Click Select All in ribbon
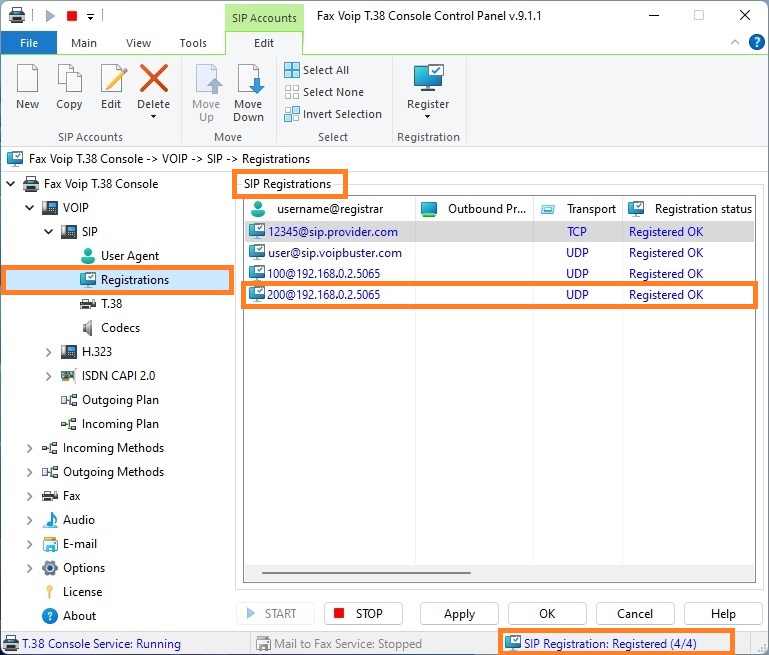 click(317, 70)
